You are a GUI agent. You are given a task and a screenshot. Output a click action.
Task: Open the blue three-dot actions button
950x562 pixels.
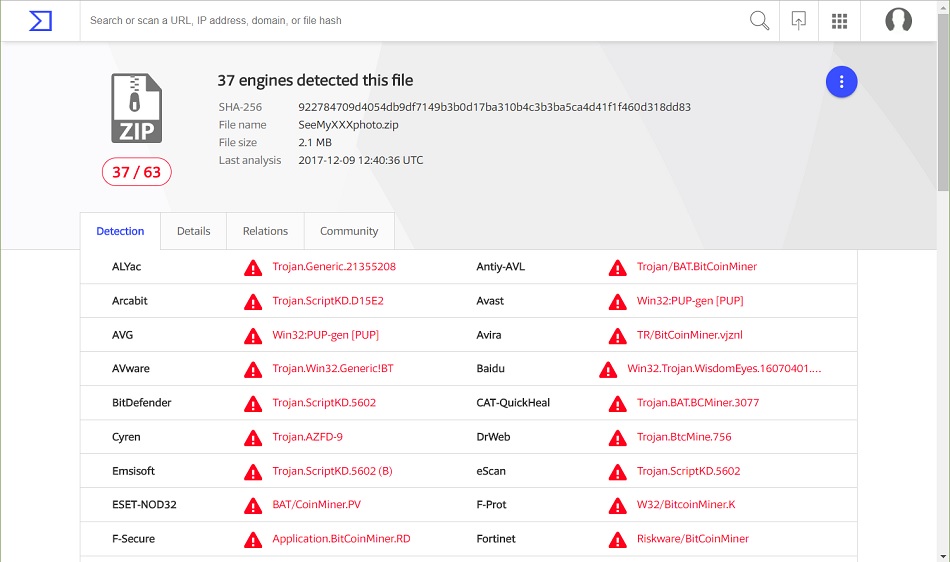pyautogui.click(x=841, y=82)
